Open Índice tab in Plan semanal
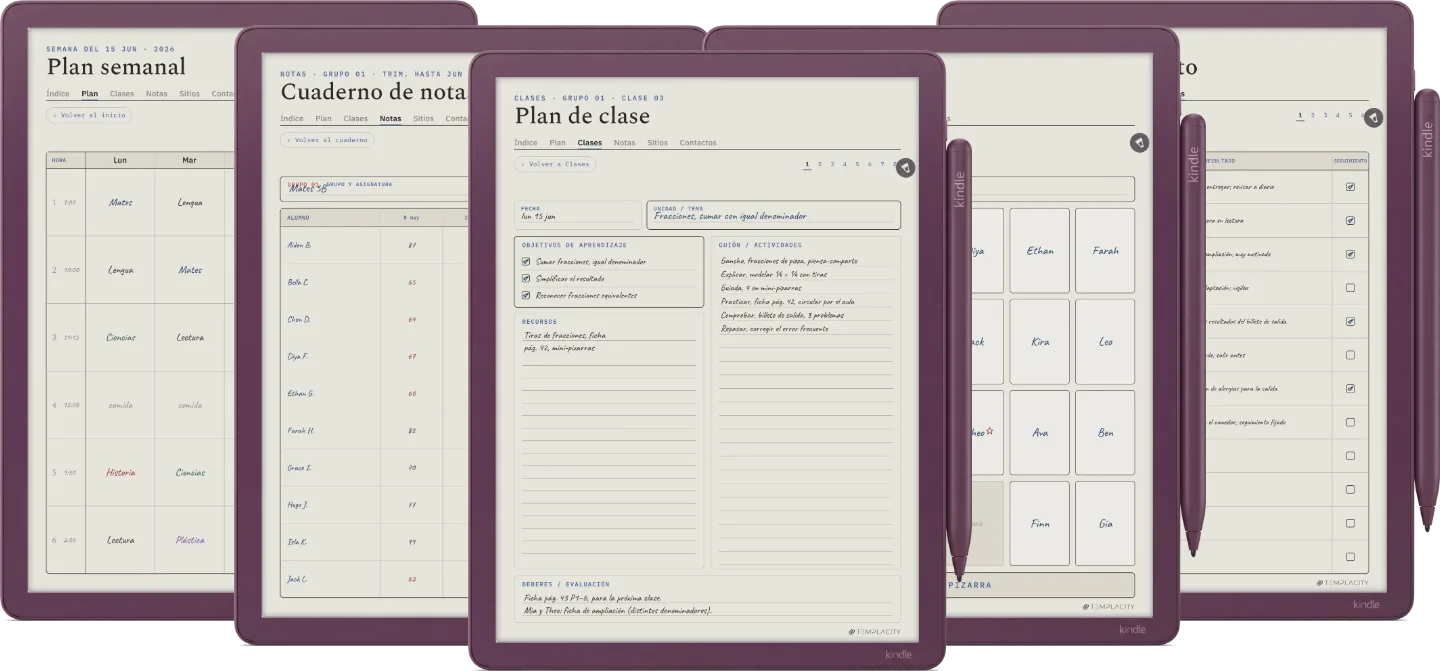Screen dimensions: 1440x671 pyautogui.click(x=58, y=94)
